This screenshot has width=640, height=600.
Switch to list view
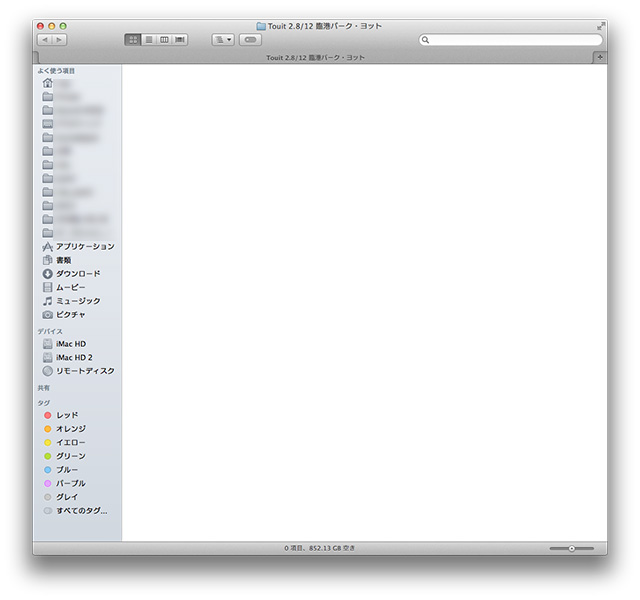tap(149, 40)
